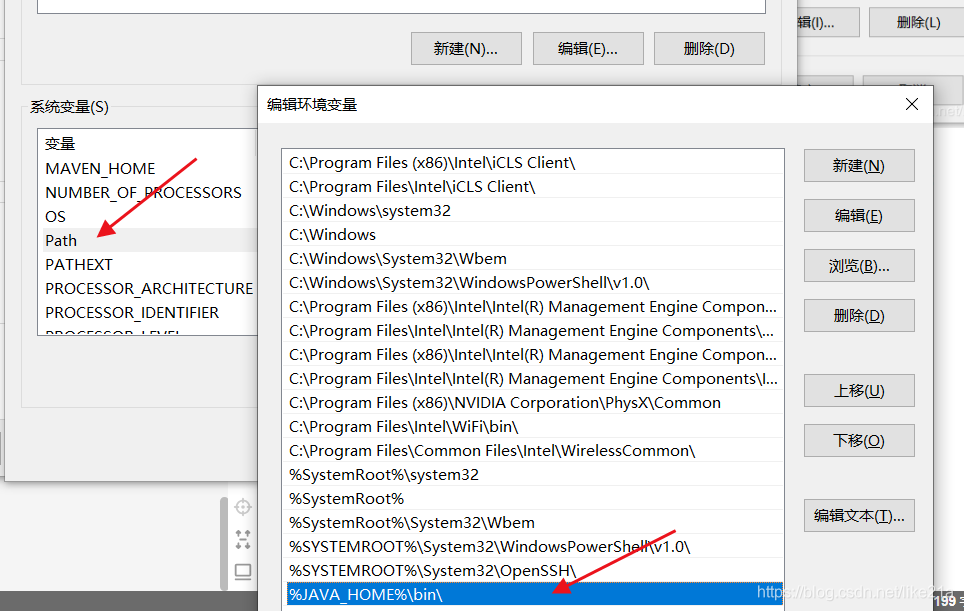Click 删除(D) in the user variables section
The image size is (964, 611).
tap(709, 49)
